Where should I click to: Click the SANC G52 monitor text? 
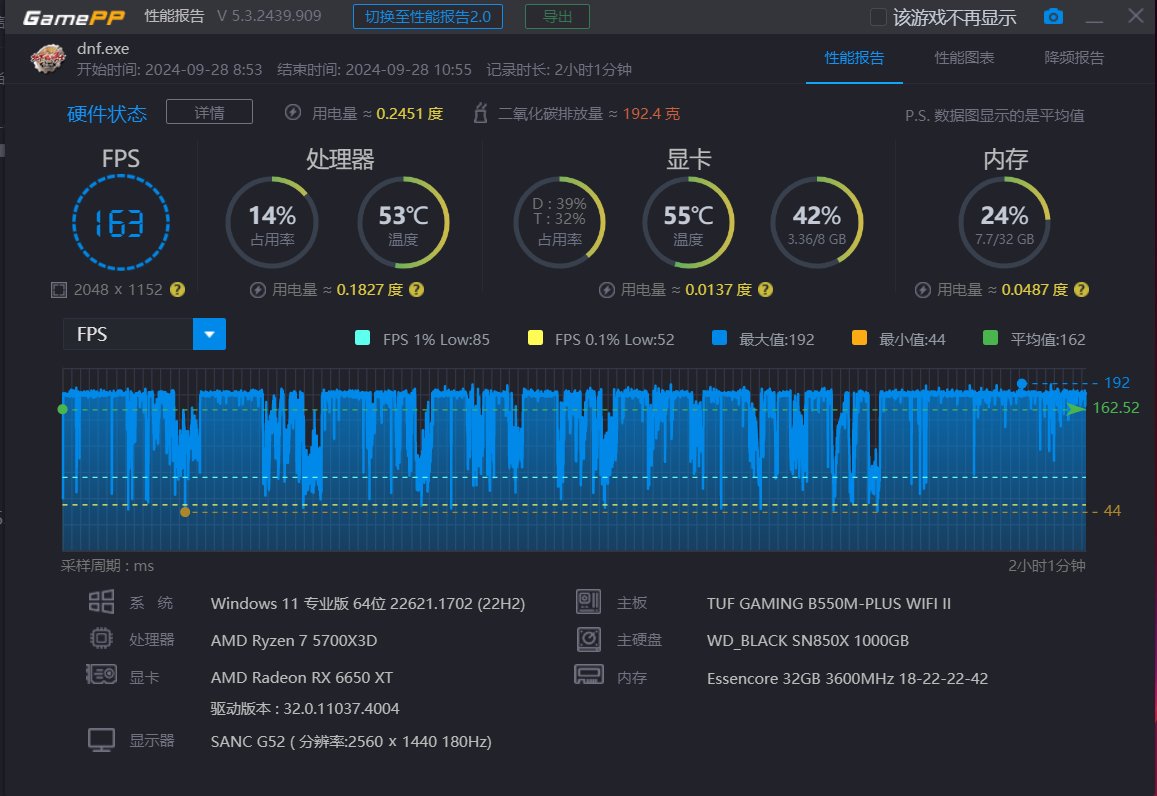click(x=351, y=741)
